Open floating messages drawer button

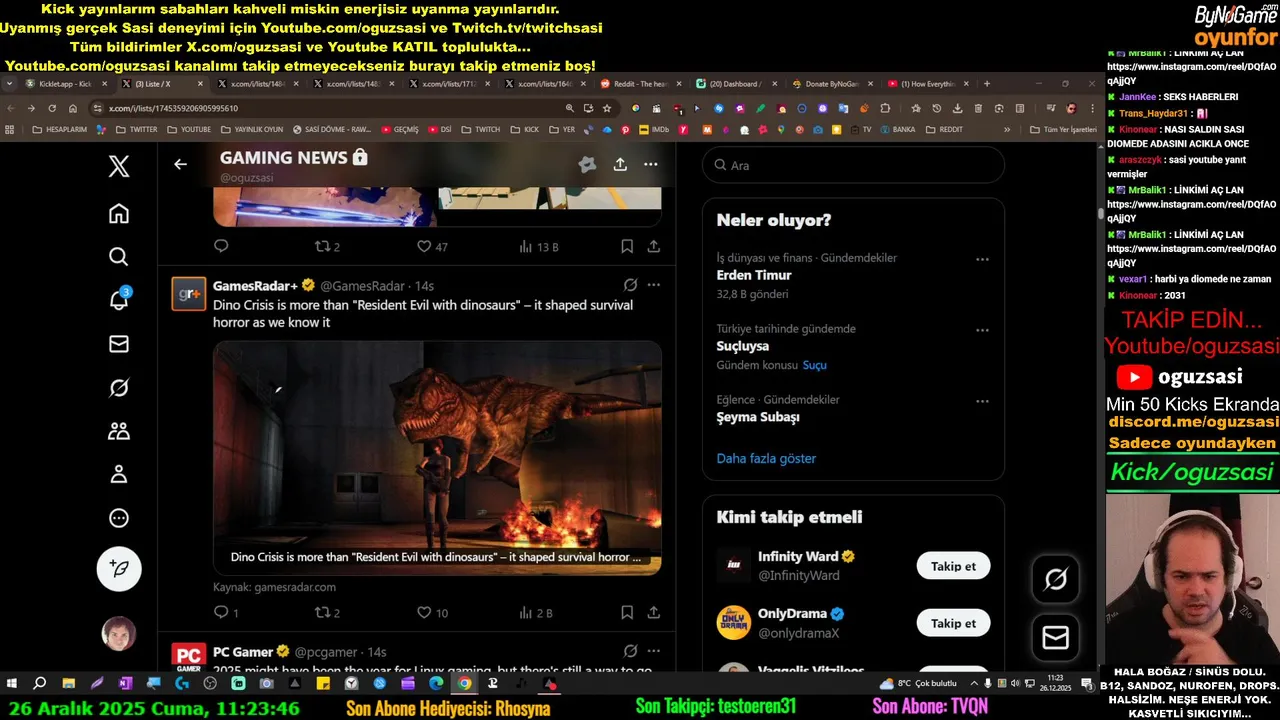(x=1055, y=637)
